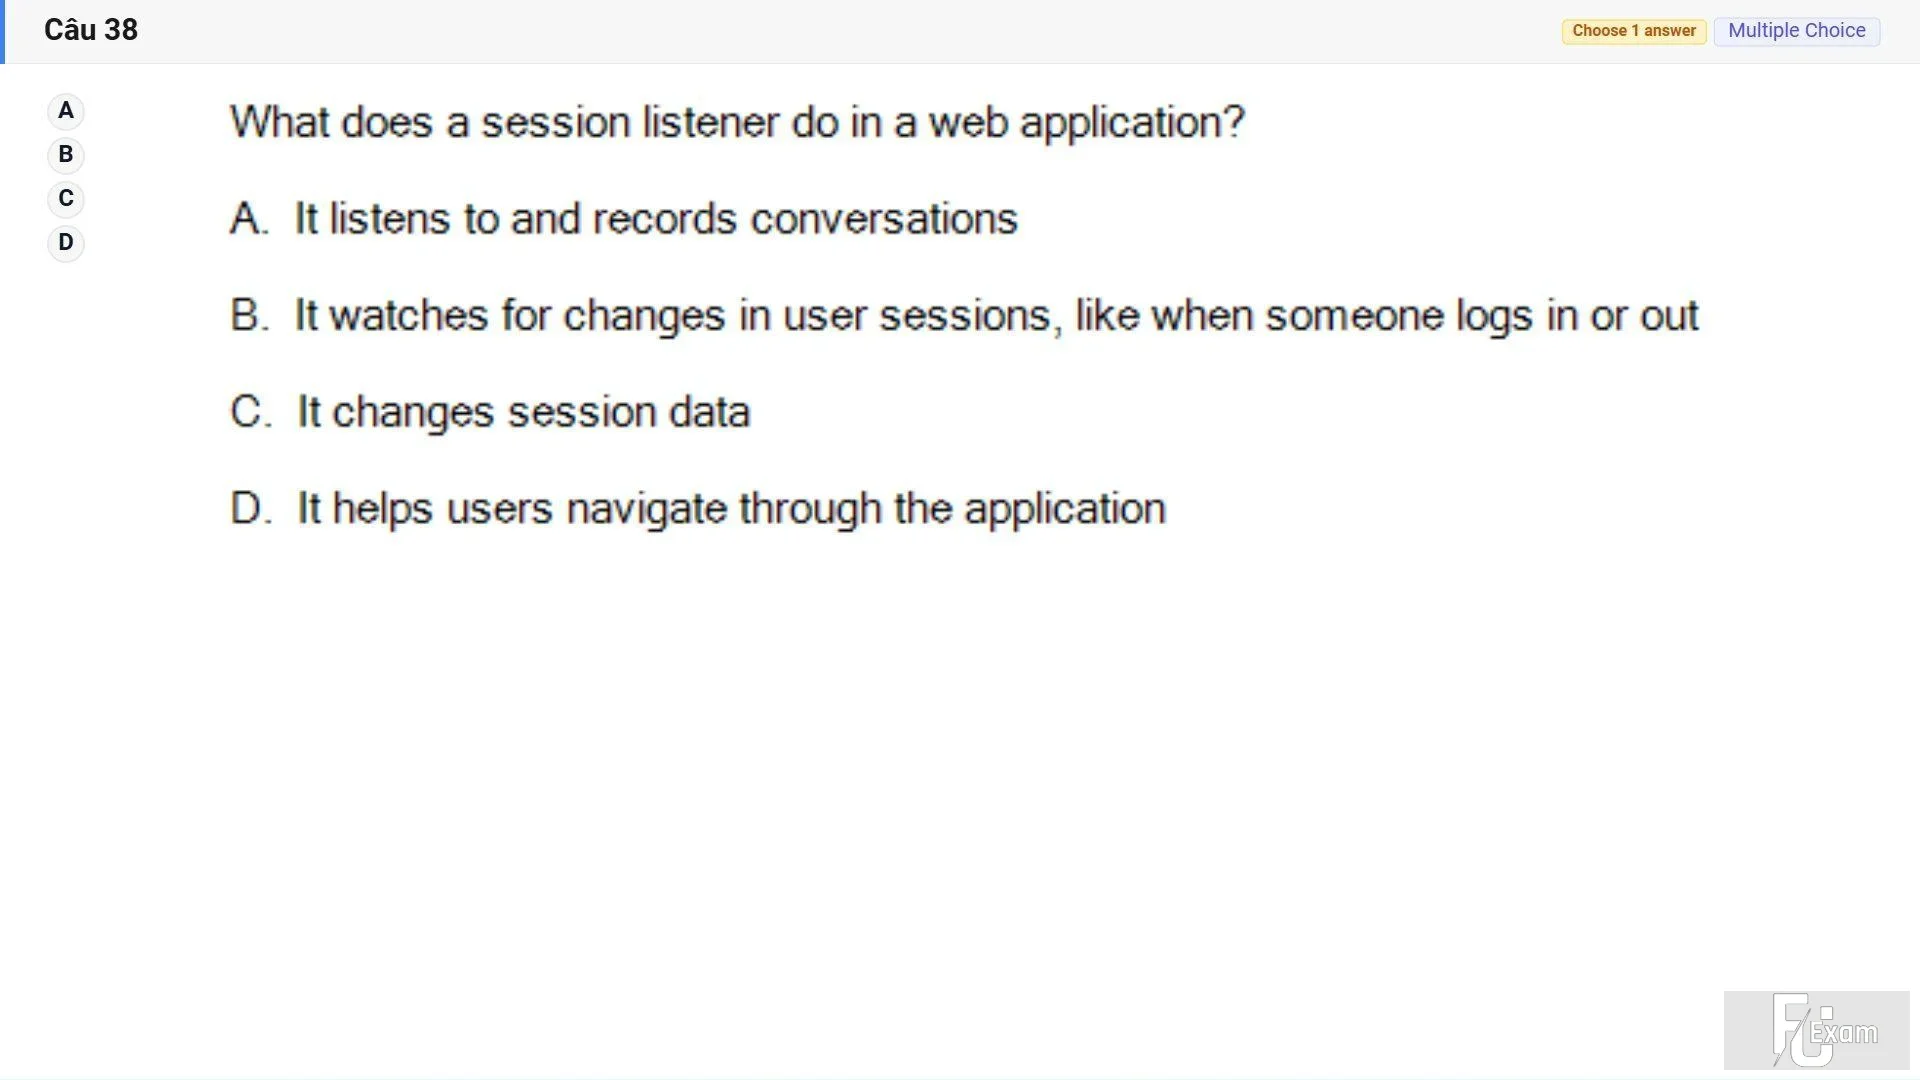Click 'It changes session data' answer text

(x=524, y=412)
